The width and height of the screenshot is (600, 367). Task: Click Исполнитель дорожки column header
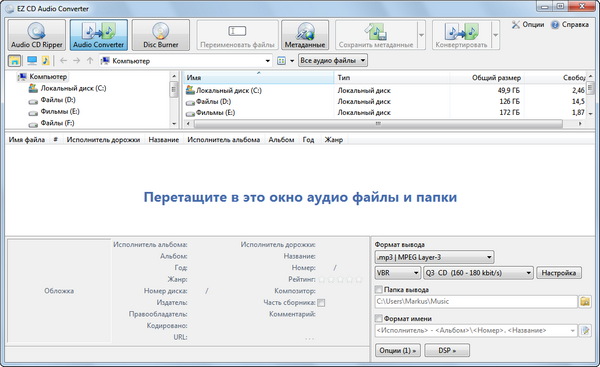click(103, 140)
